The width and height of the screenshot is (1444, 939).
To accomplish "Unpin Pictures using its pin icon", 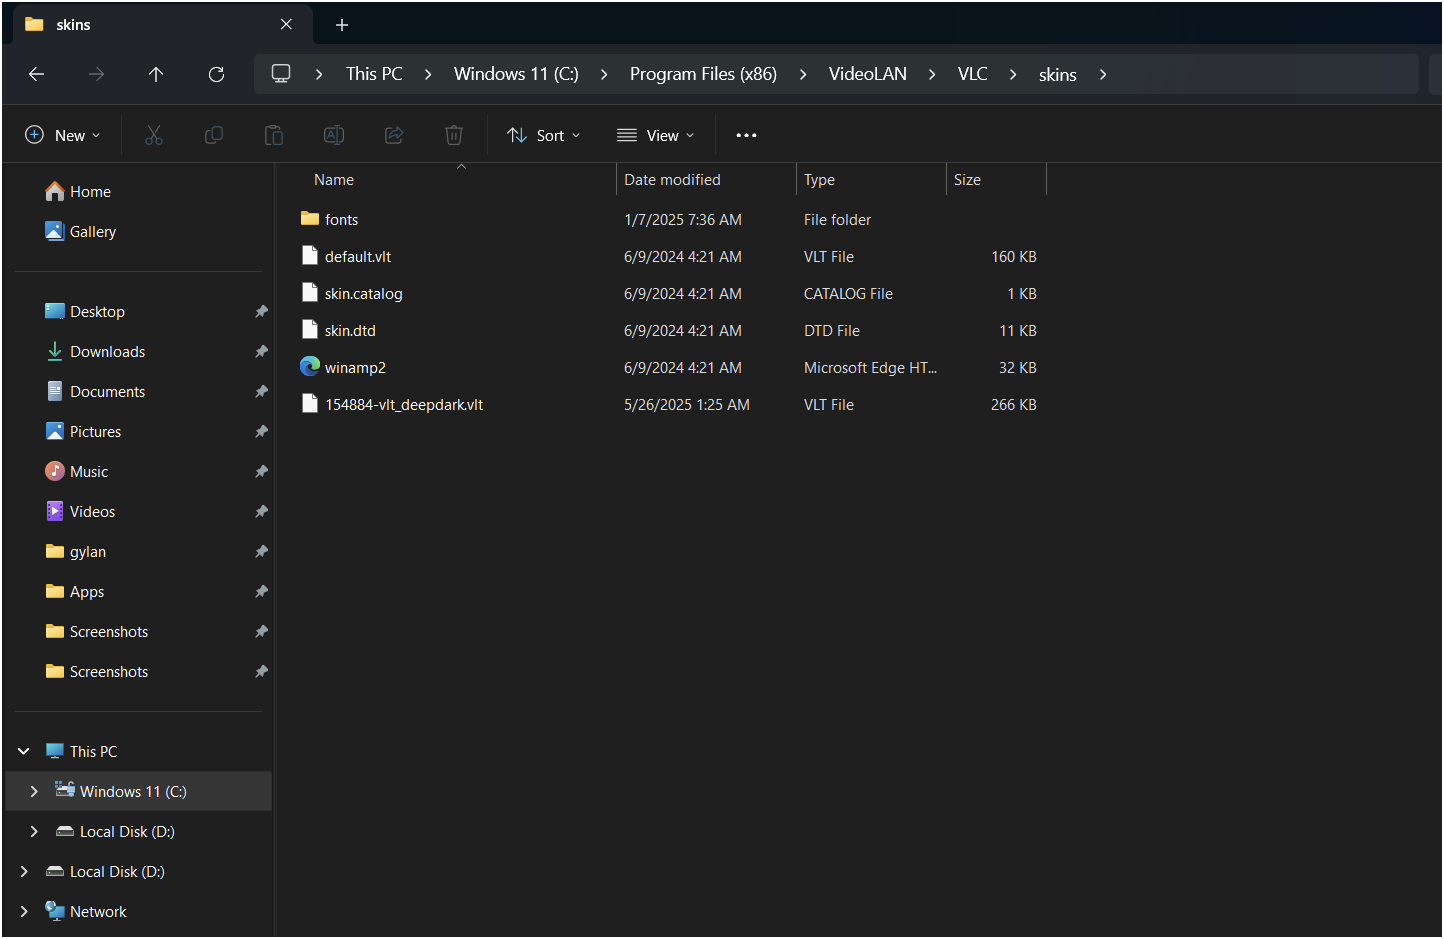I will tap(261, 431).
